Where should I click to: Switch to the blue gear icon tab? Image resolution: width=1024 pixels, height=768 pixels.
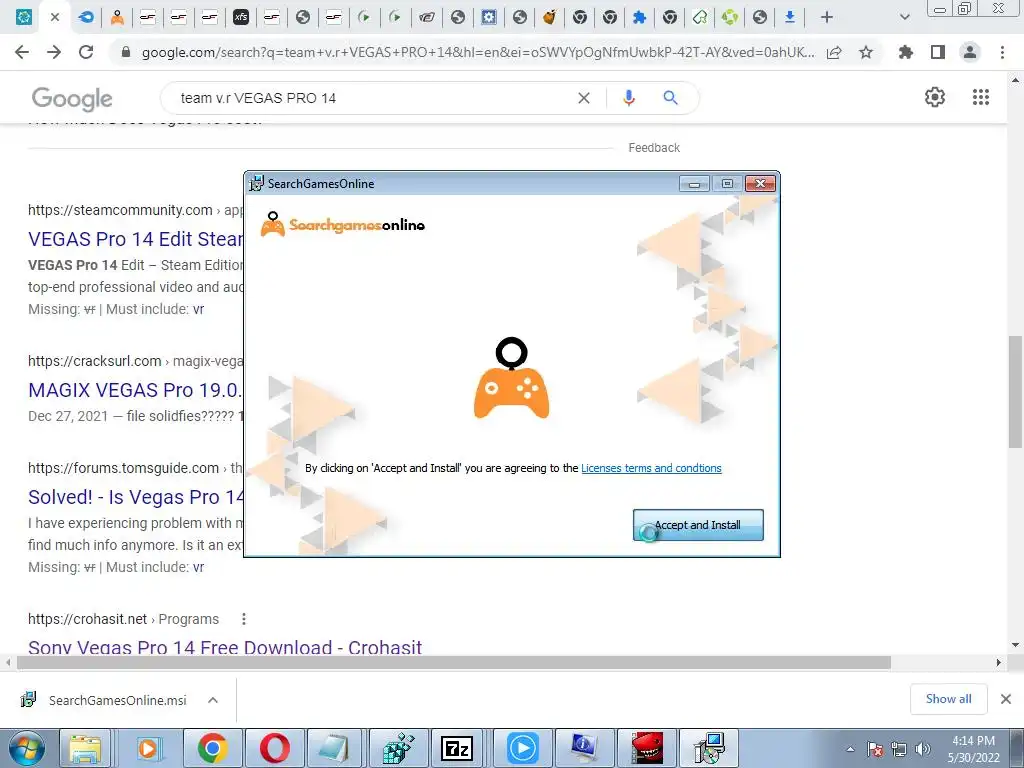pos(488,18)
